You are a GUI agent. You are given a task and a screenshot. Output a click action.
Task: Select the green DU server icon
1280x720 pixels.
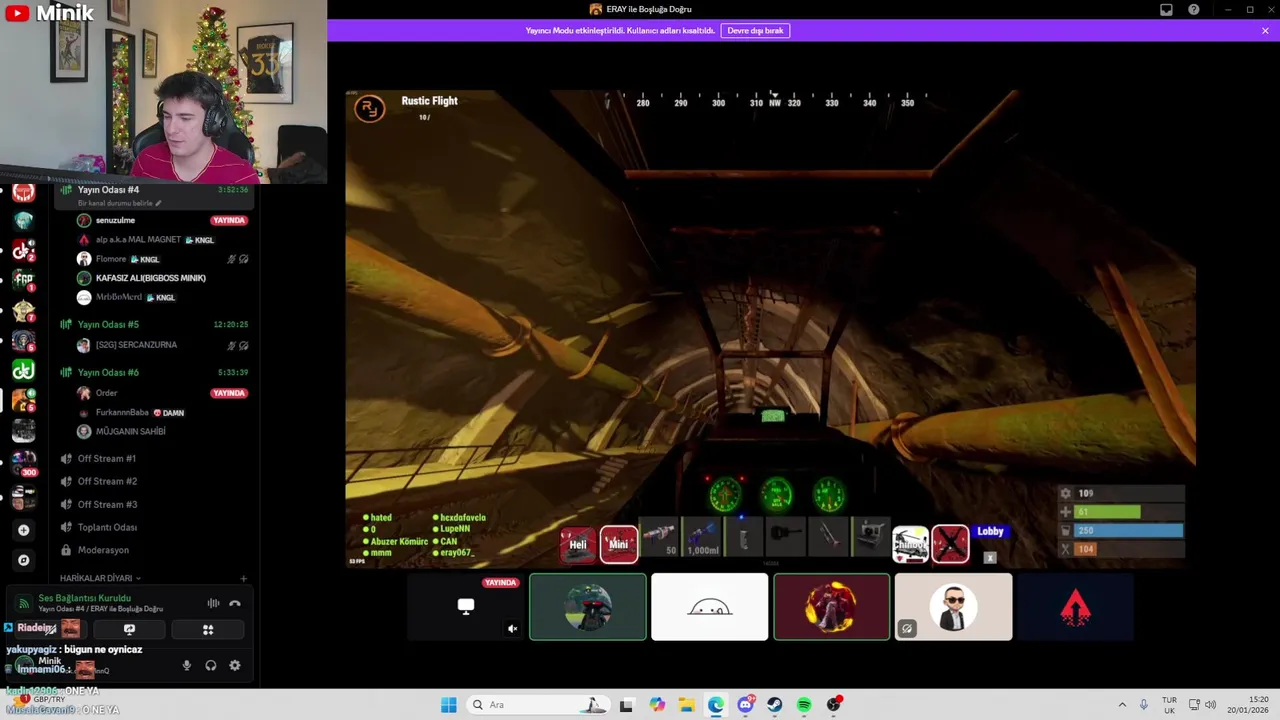pyautogui.click(x=23, y=371)
